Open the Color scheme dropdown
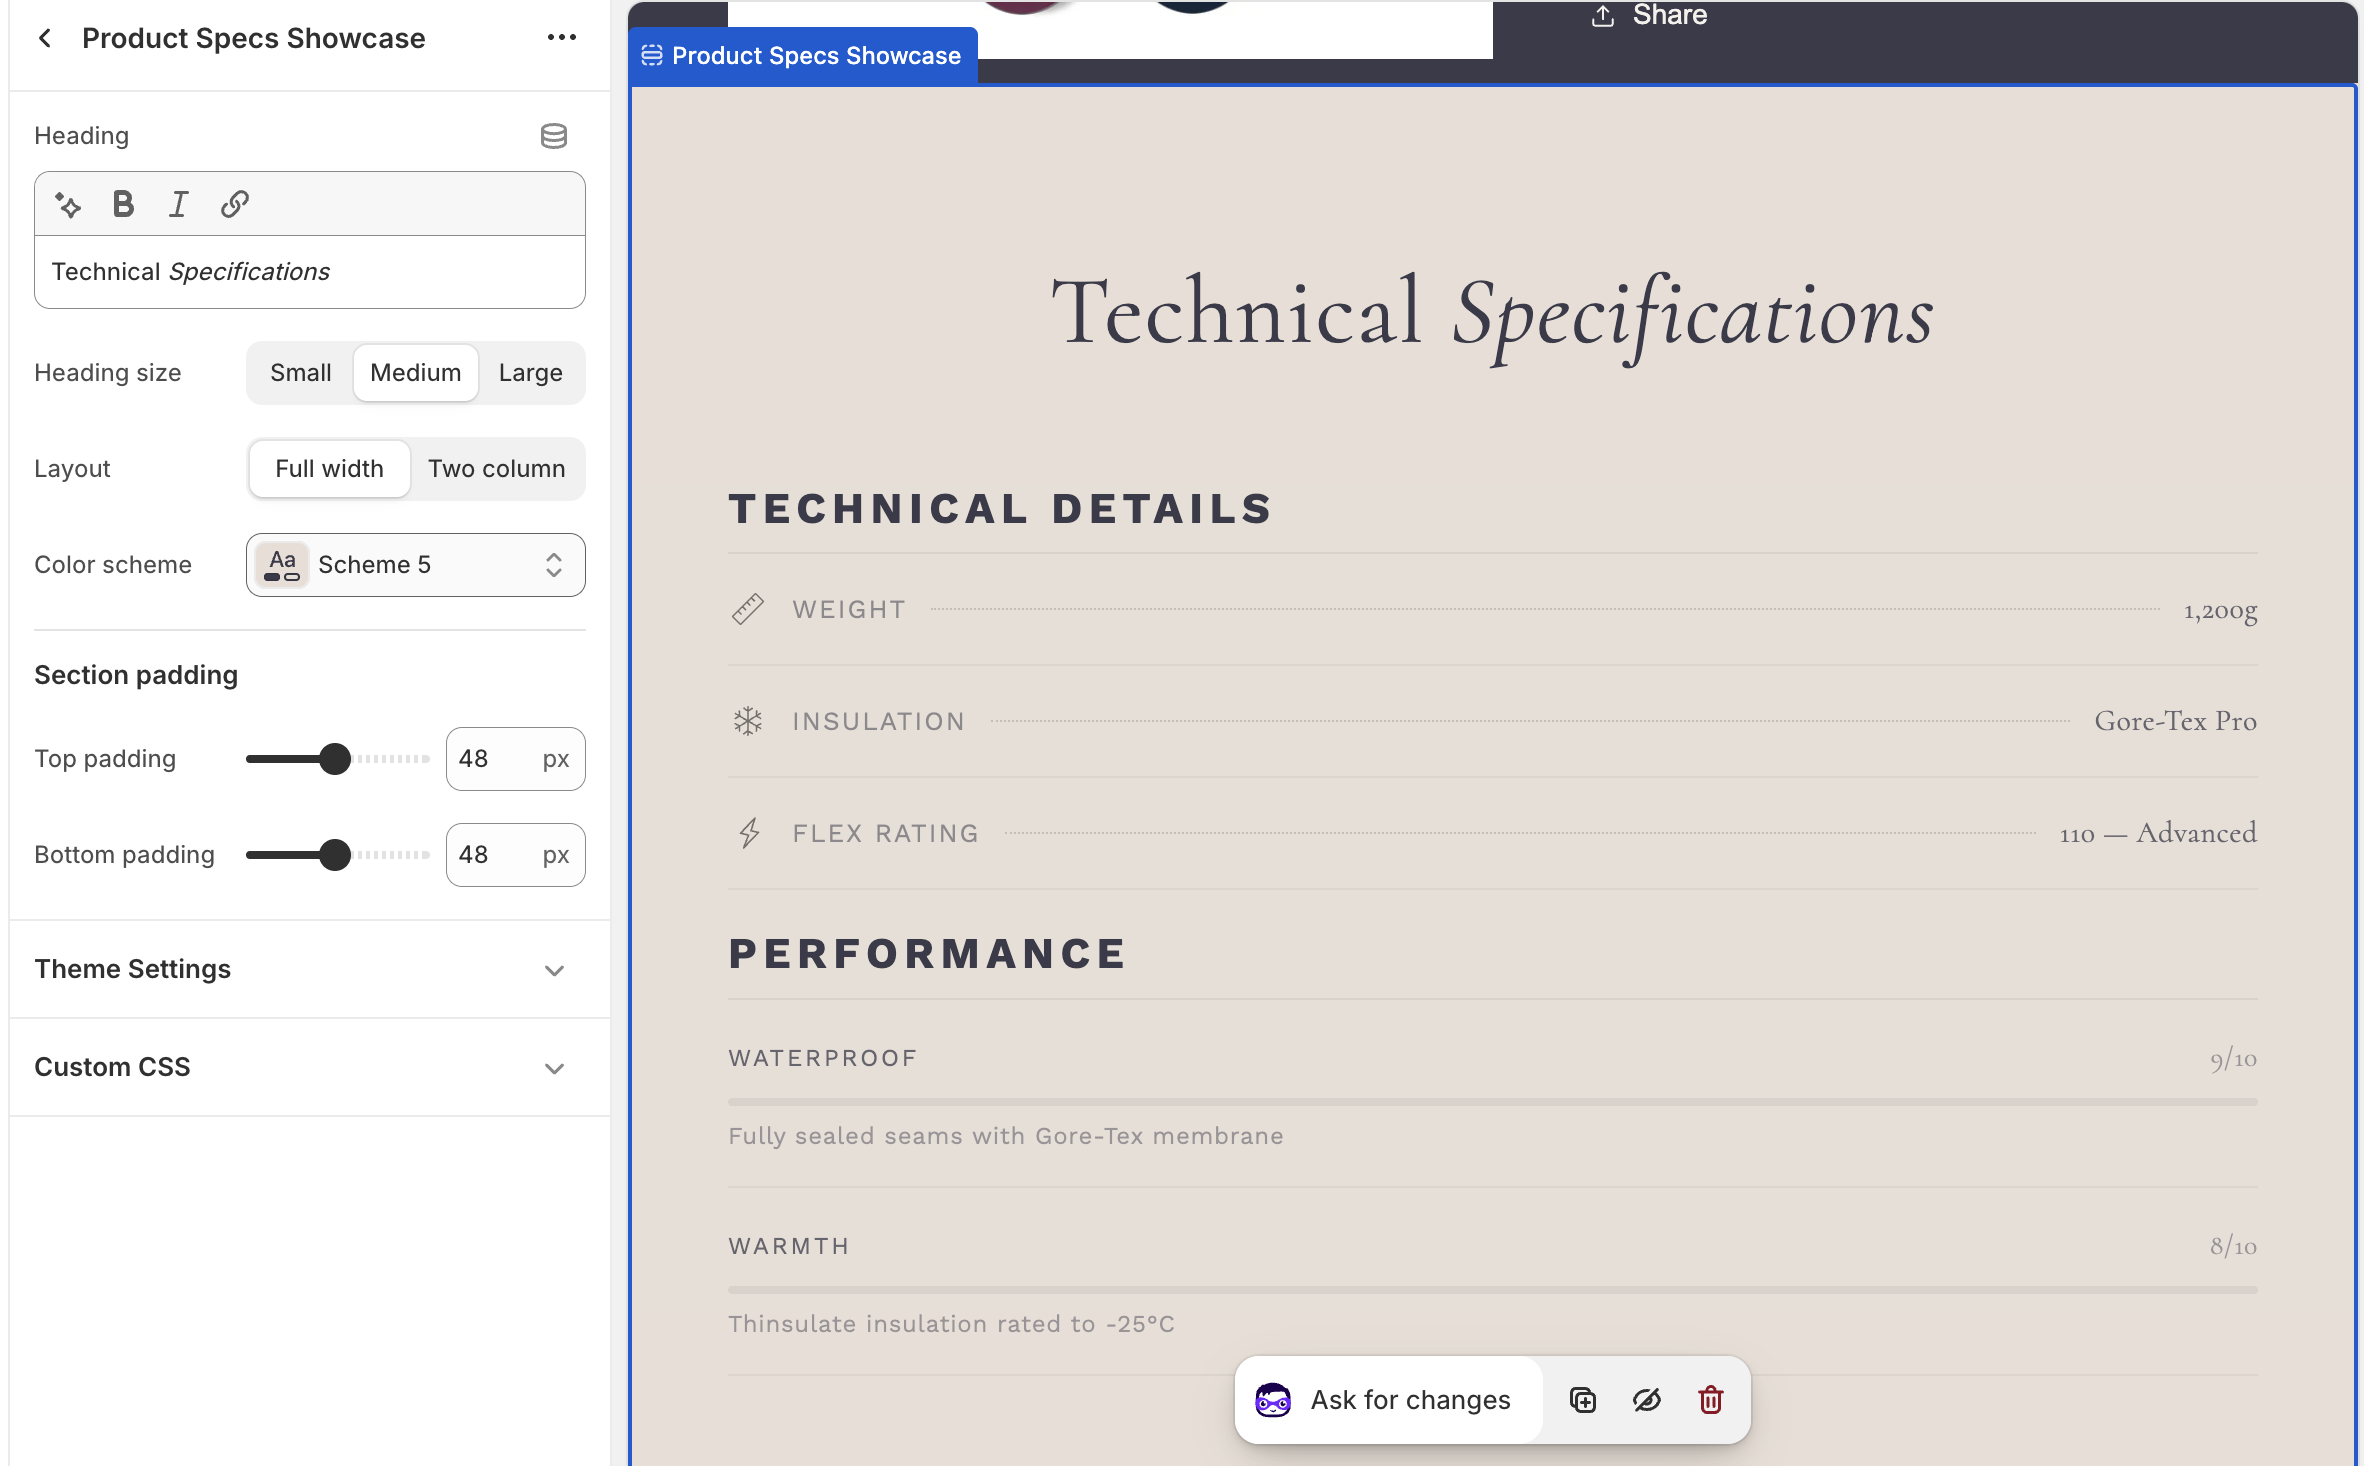Viewport: 2364px width, 1466px height. tap(415, 564)
